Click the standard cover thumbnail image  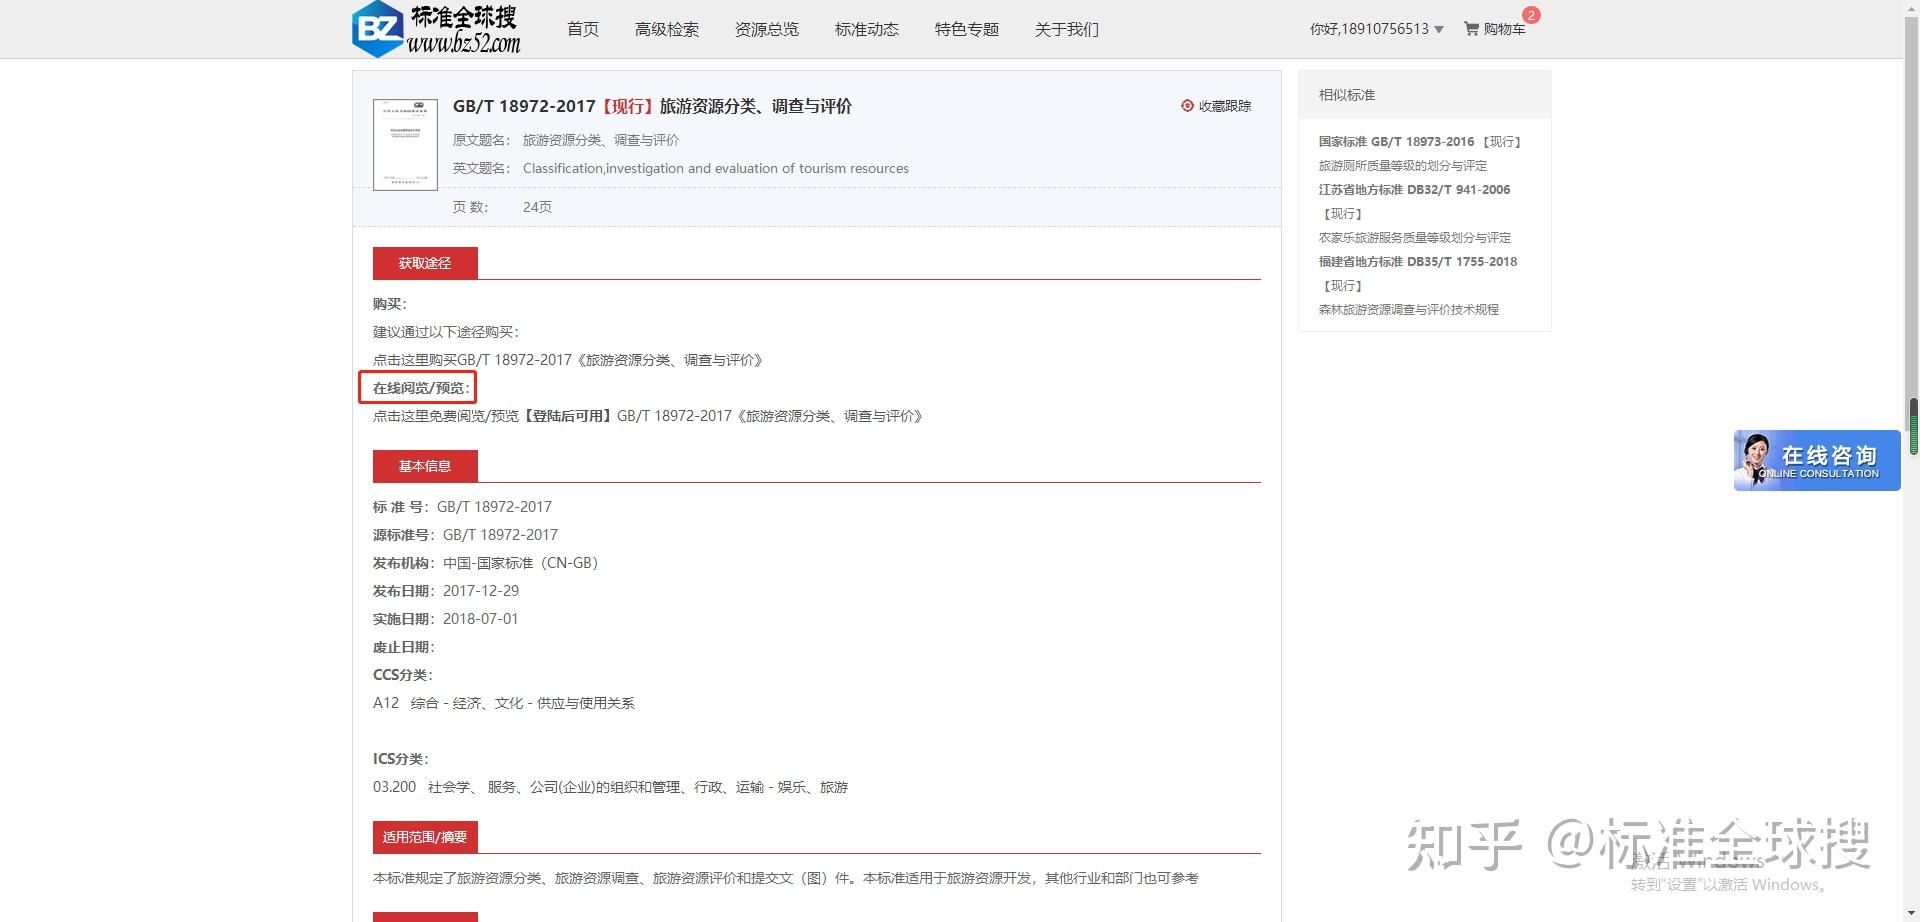click(405, 144)
